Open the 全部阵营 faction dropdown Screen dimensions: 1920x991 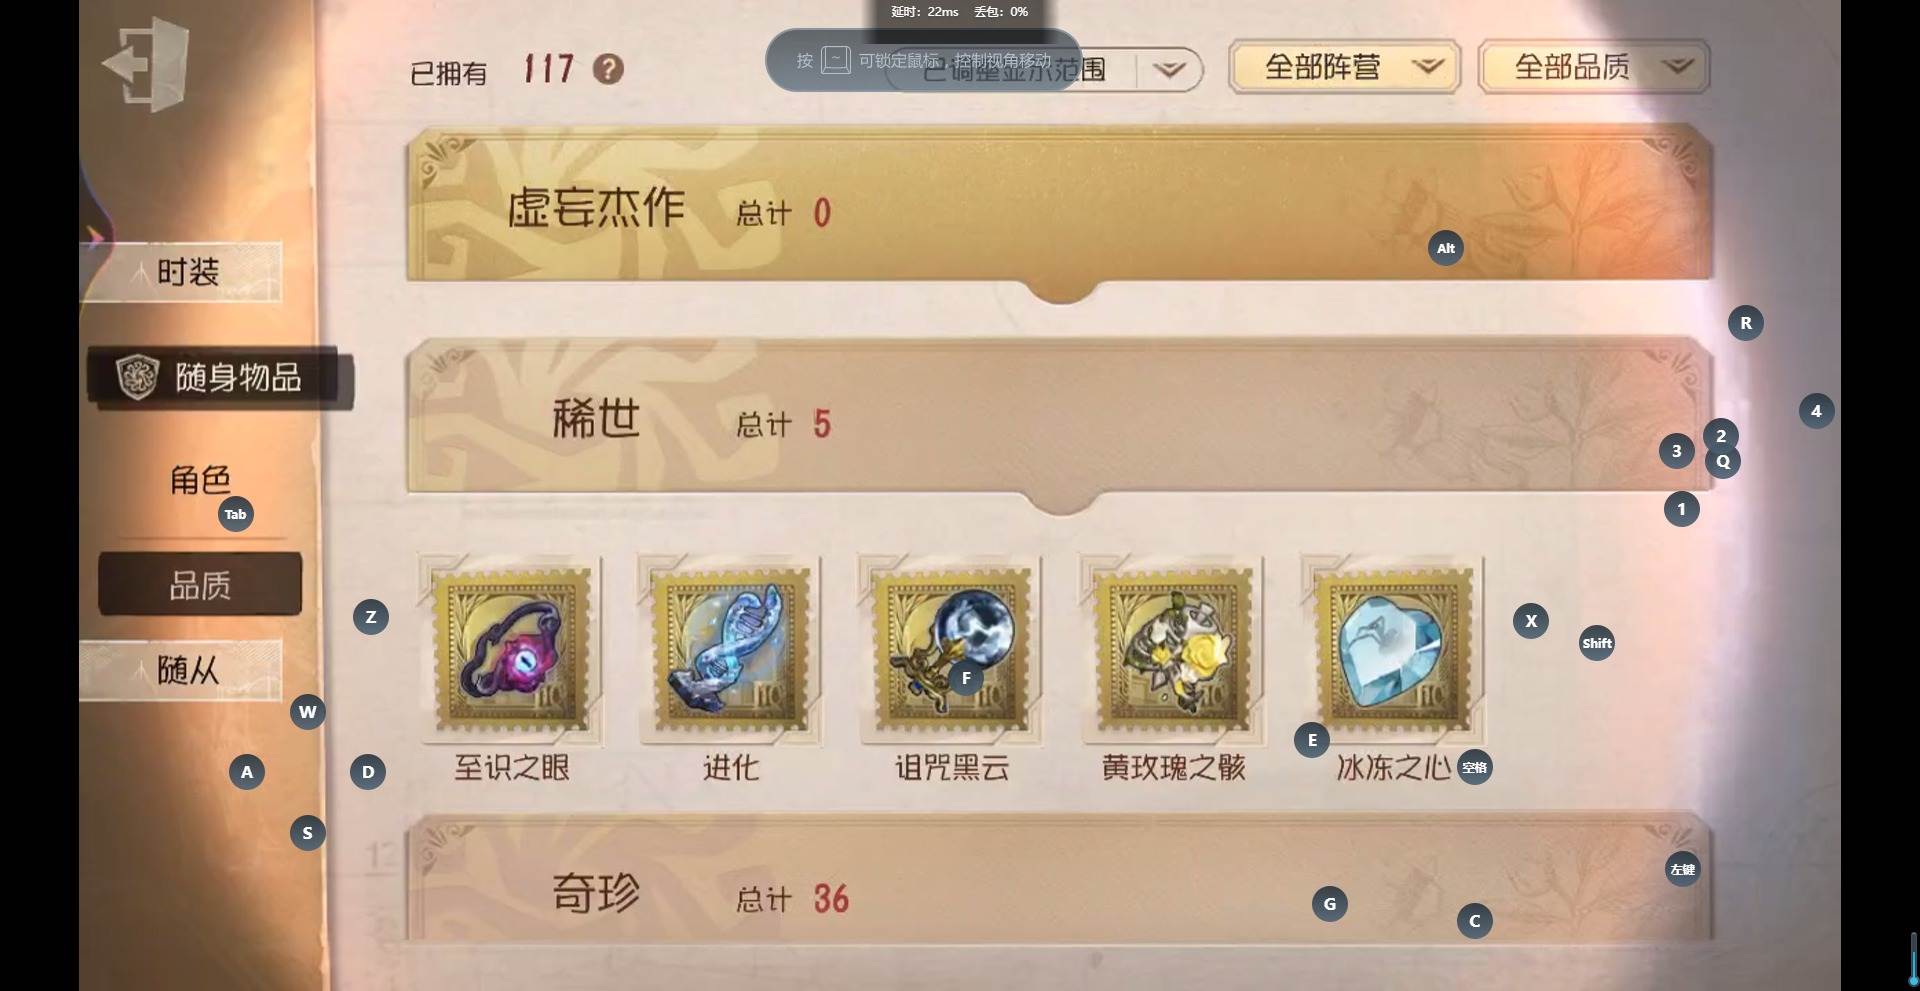1344,68
